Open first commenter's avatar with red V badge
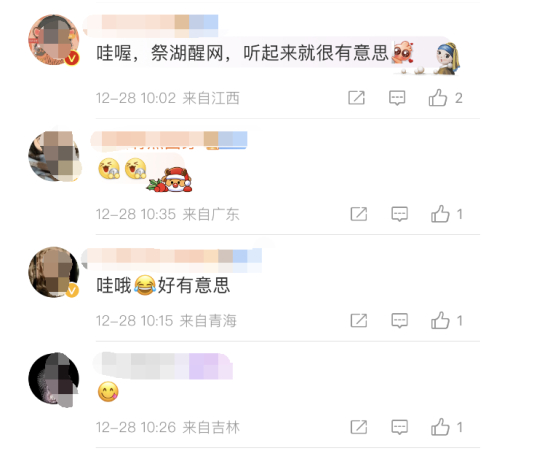The width and height of the screenshot is (550, 451). (x=54, y=40)
